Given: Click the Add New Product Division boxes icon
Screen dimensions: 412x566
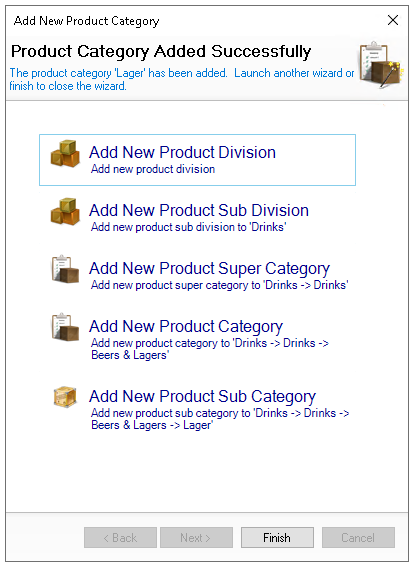Looking at the screenshot, I should 65,154.
